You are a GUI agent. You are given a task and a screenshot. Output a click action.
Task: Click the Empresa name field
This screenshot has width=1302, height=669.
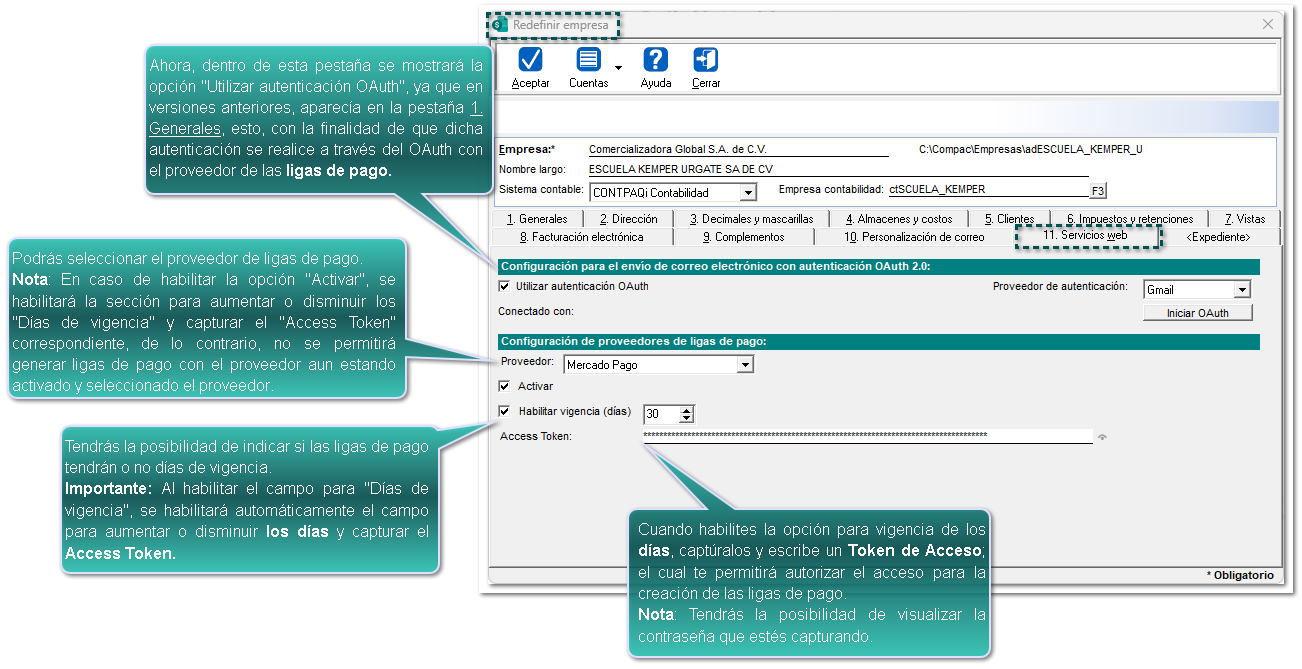(737, 150)
